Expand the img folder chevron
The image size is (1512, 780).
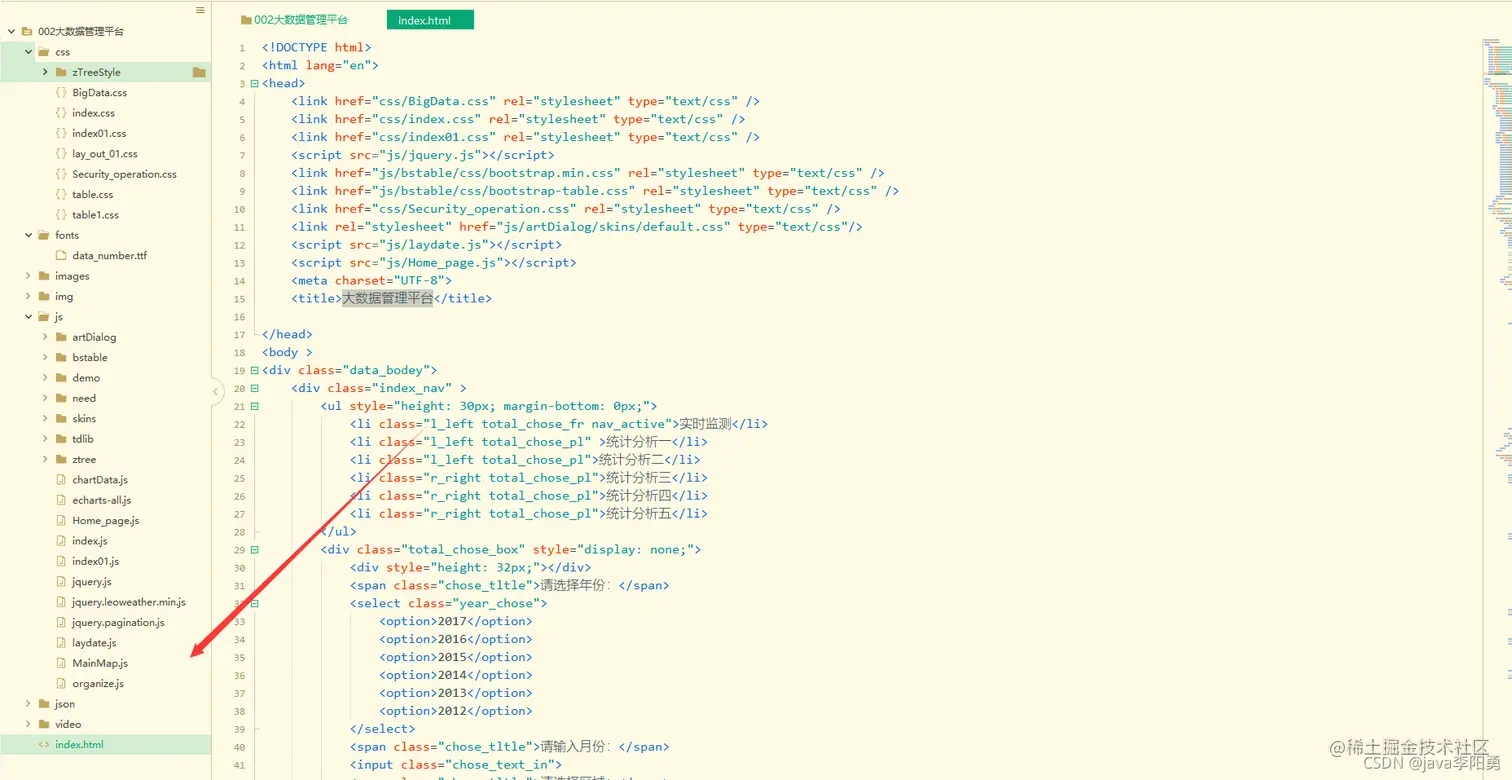28,296
